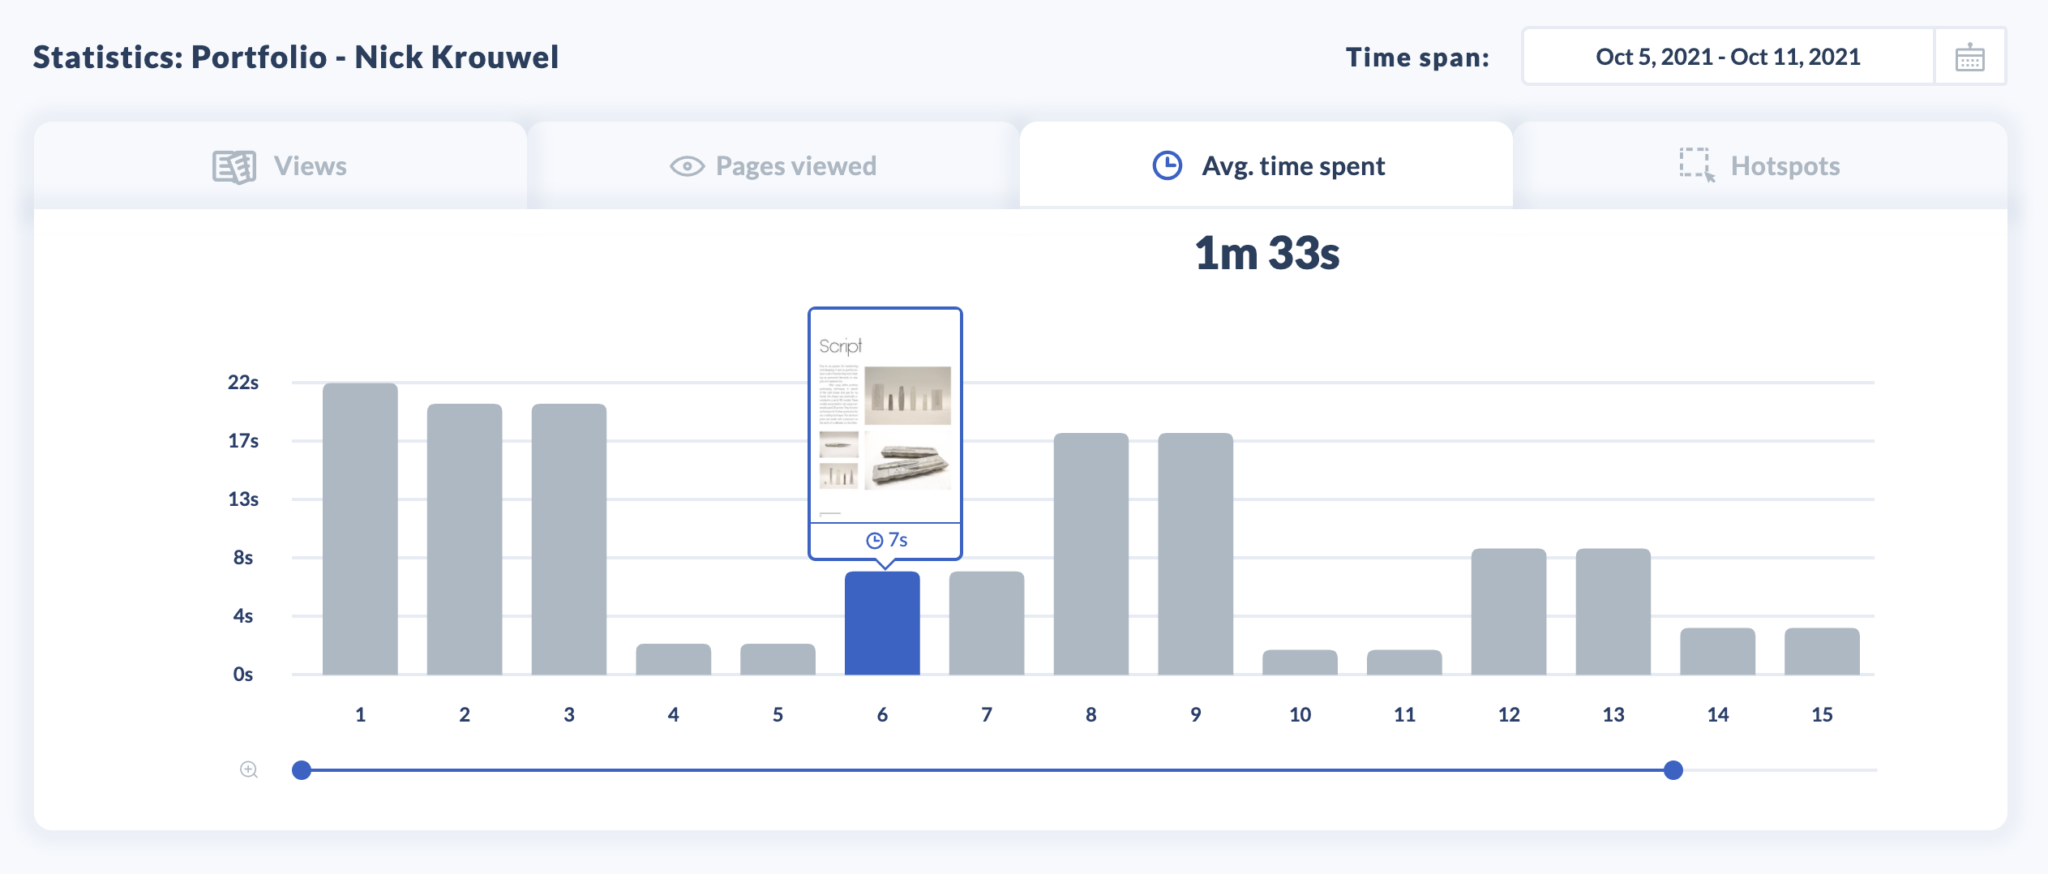Open the Script page thumbnail preview
Image resolution: width=2048 pixels, height=874 pixels.
(x=885, y=418)
